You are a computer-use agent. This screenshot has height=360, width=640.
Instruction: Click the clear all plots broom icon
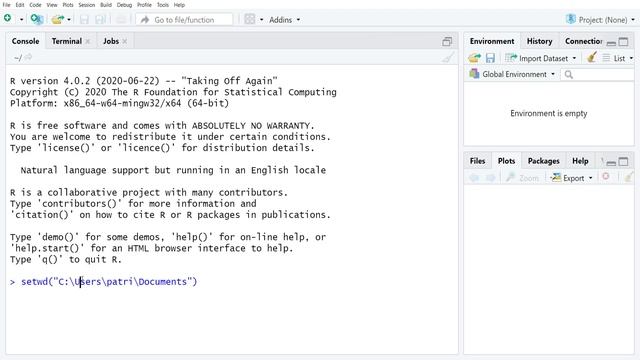pyautogui.click(x=629, y=177)
